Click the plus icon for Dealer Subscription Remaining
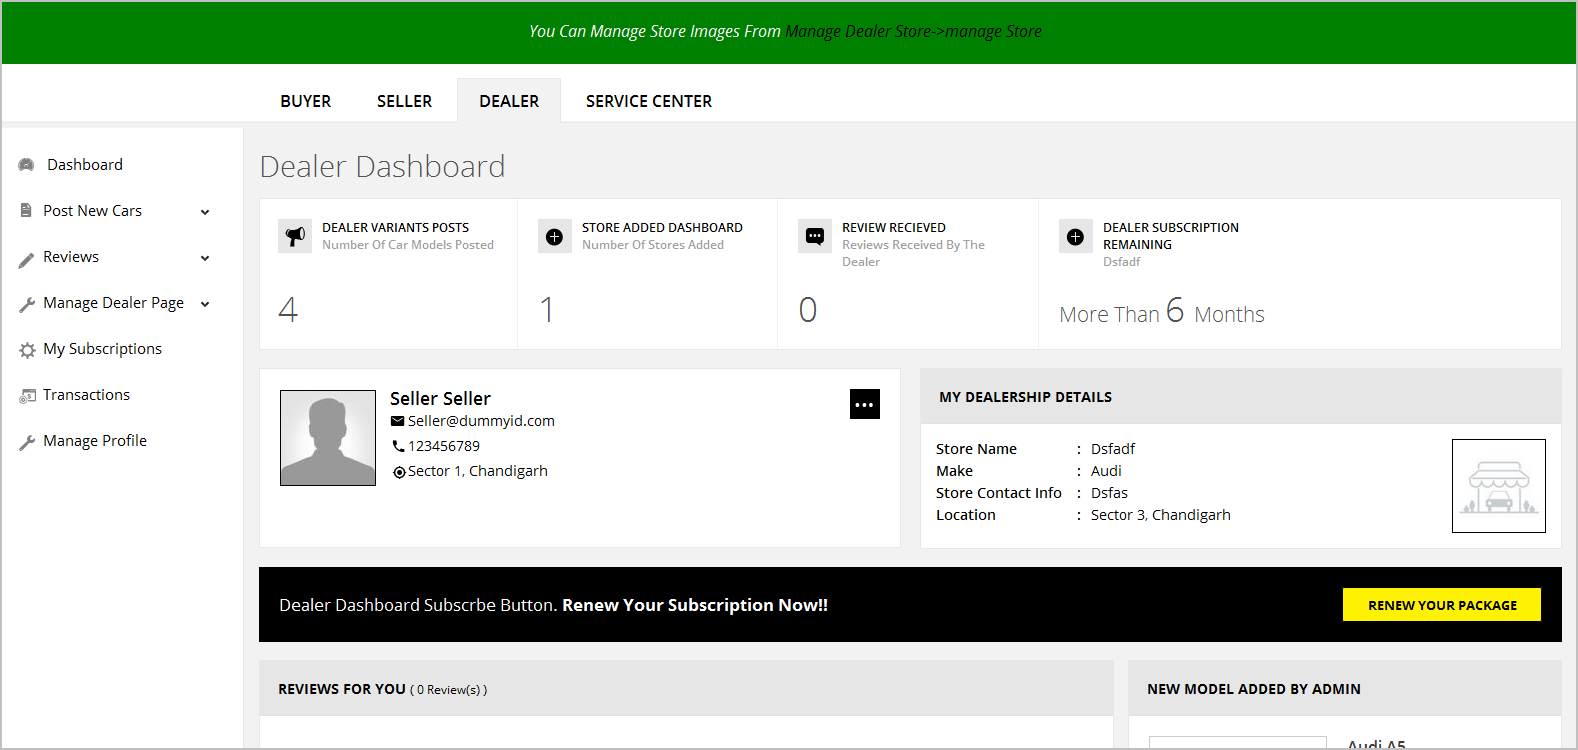This screenshot has height=750, width=1578. click(1076, 236)
